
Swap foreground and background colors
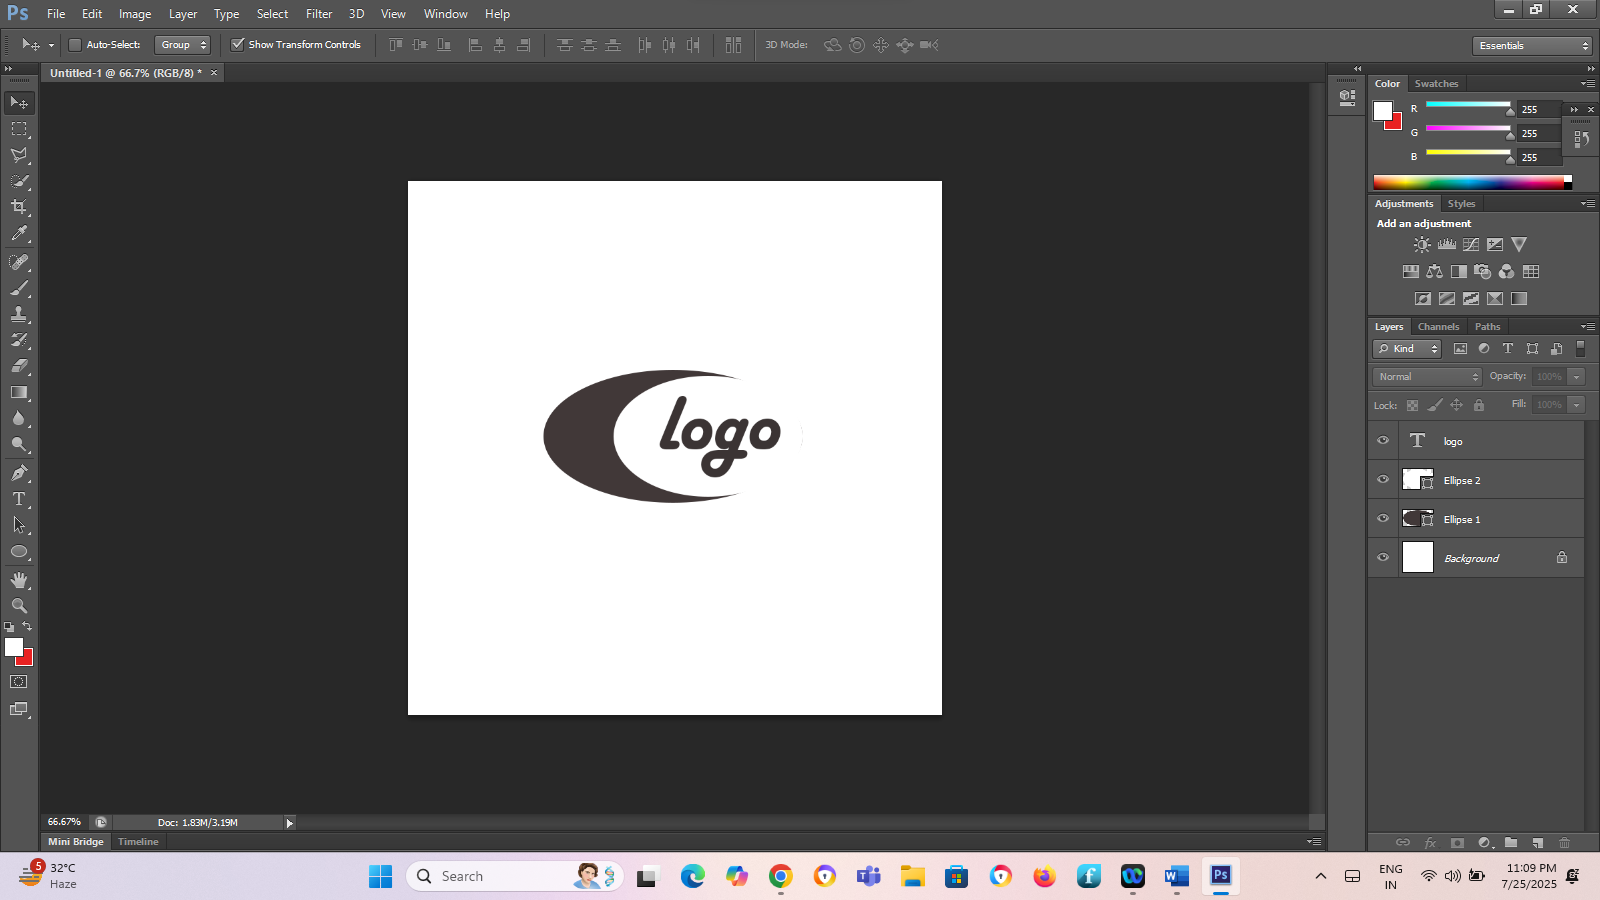click(27, 626)
